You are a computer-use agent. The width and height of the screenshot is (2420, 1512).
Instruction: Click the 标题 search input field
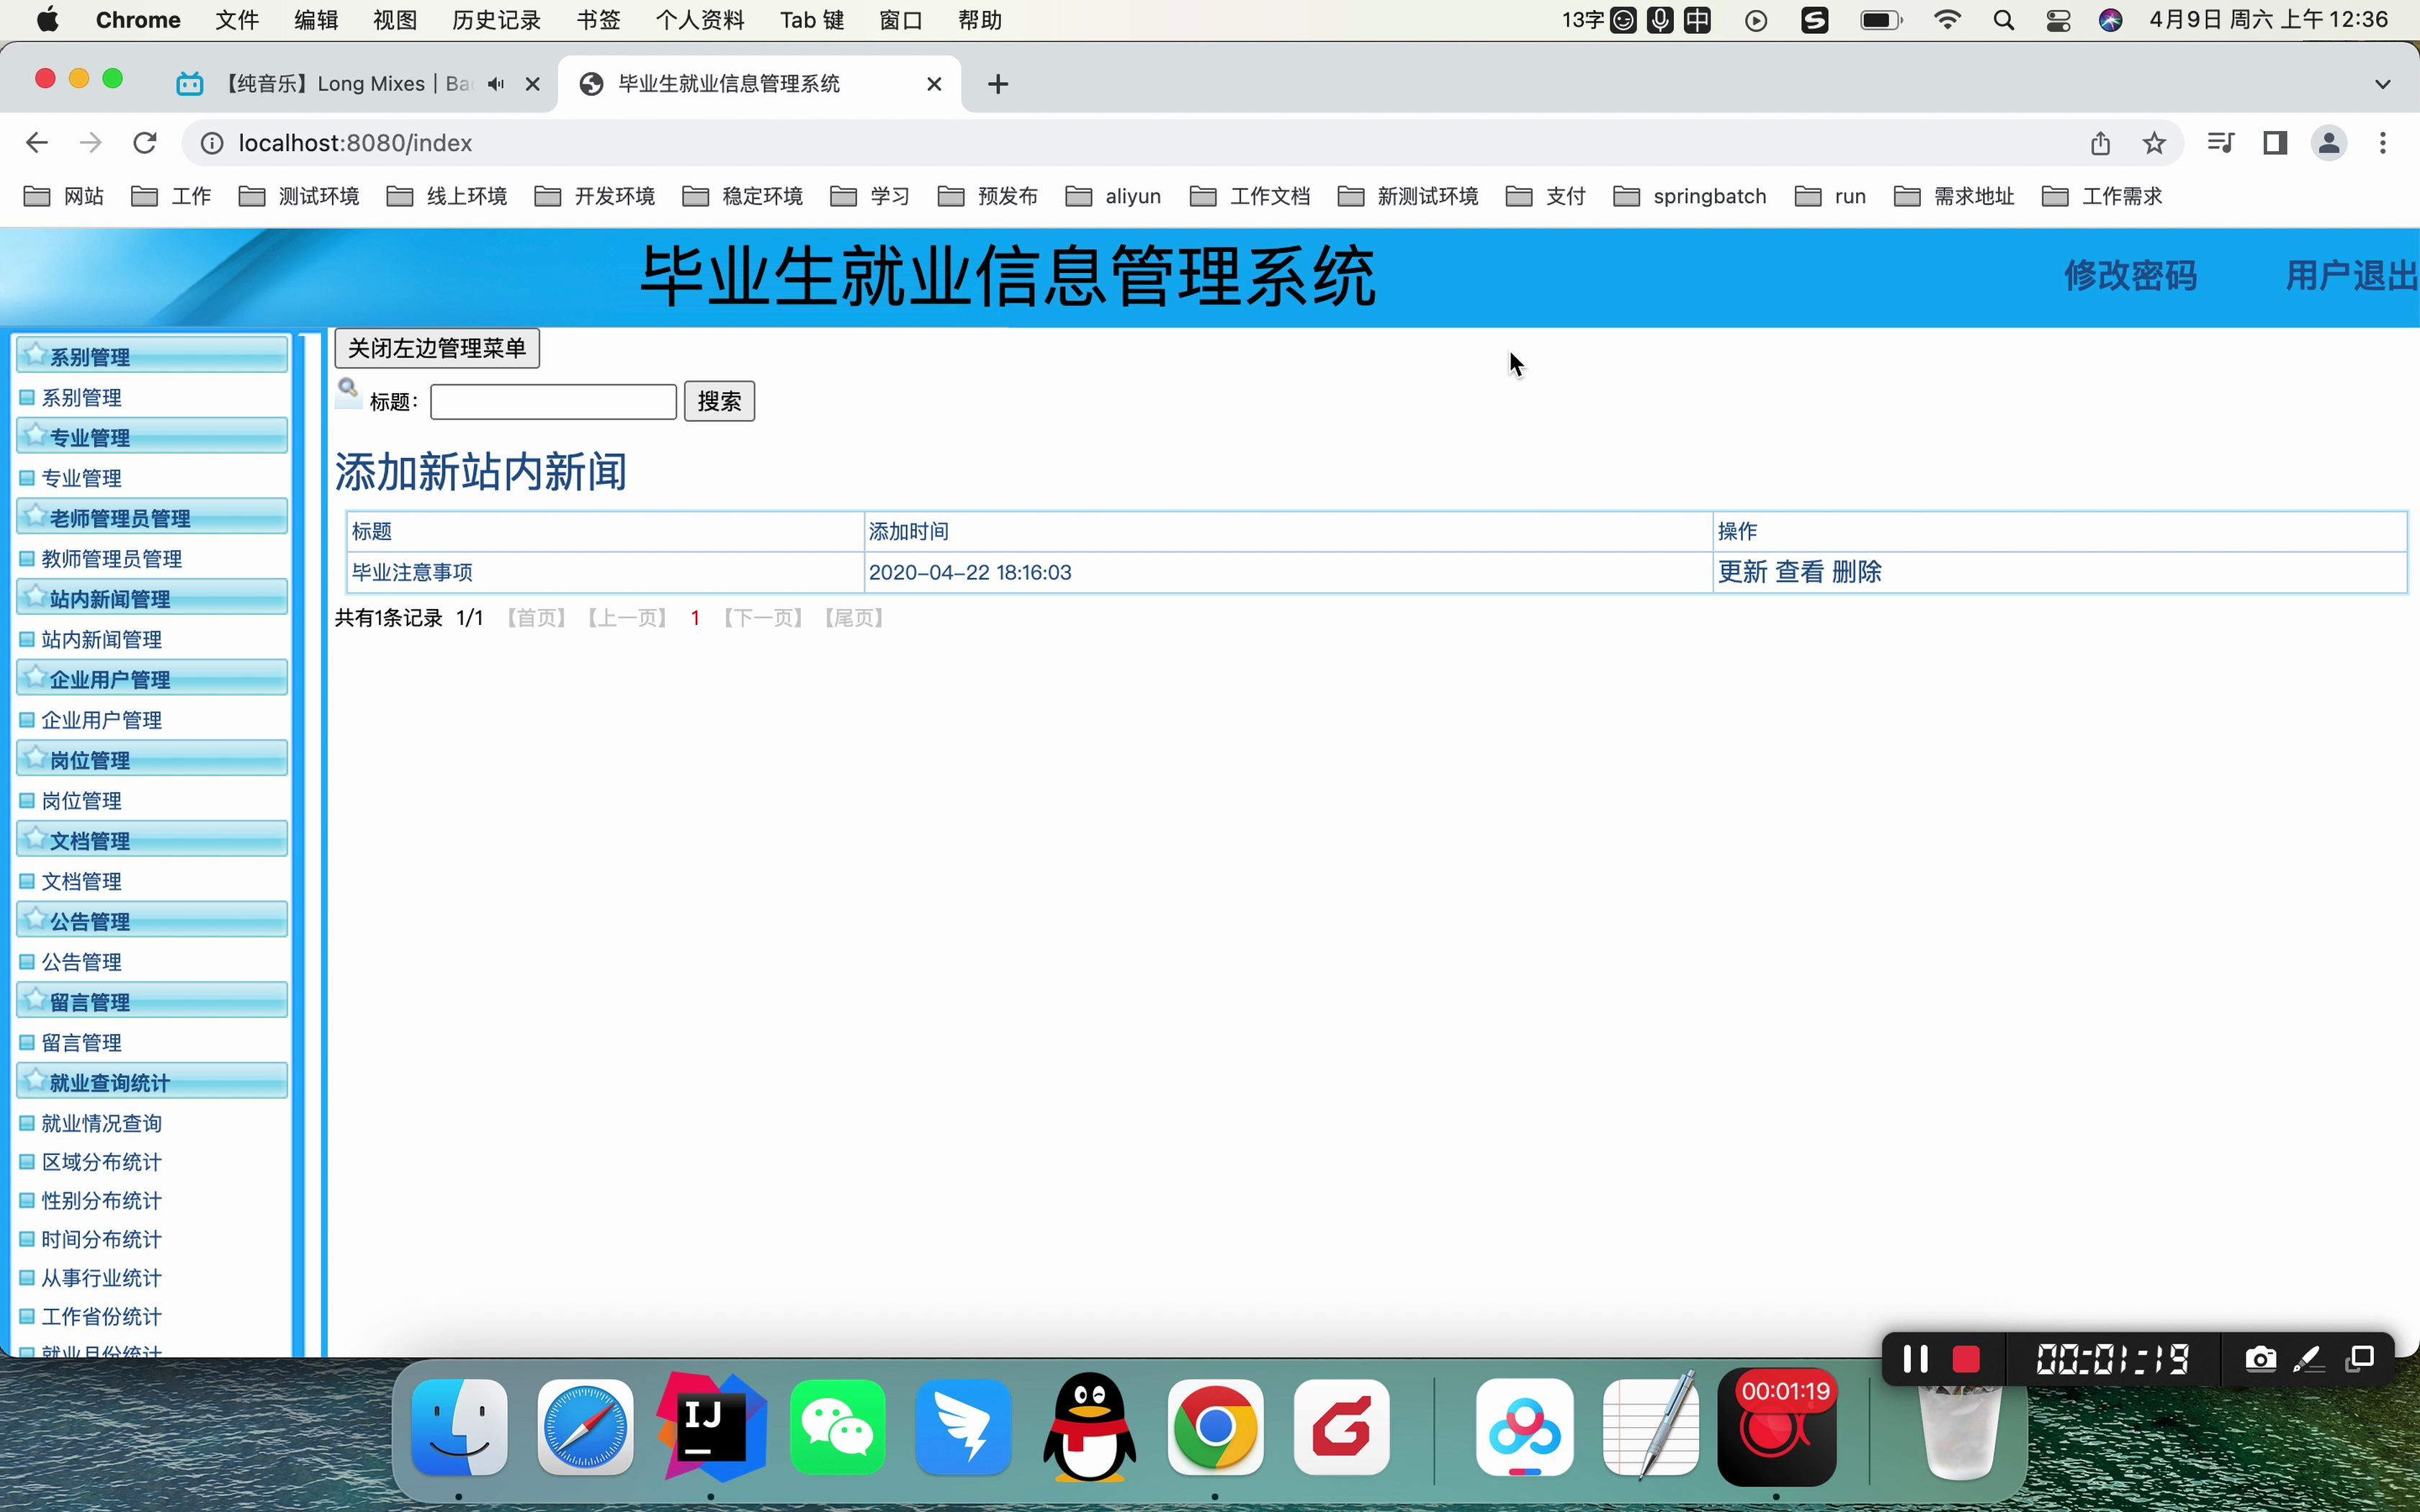pos(553,402)
